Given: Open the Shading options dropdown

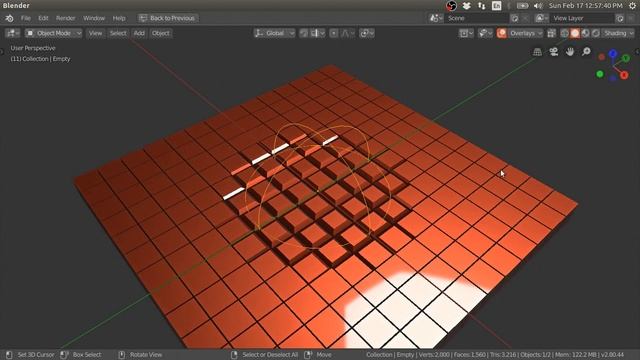Looking at the screenshot, I should pos(618,33).
